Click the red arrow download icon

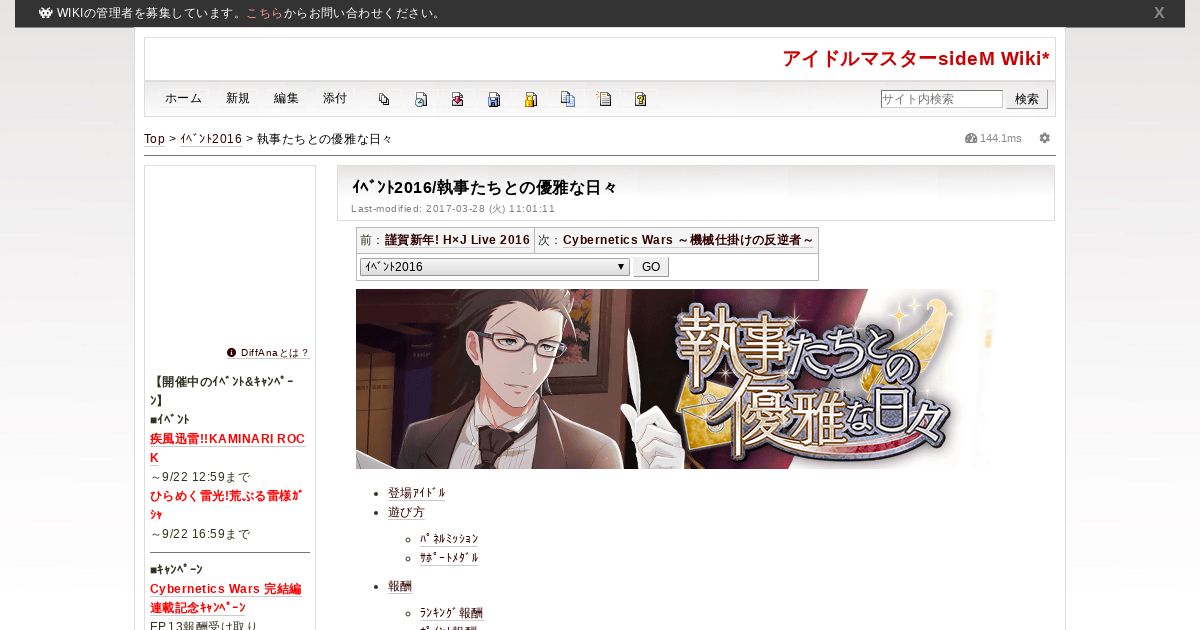457,99
